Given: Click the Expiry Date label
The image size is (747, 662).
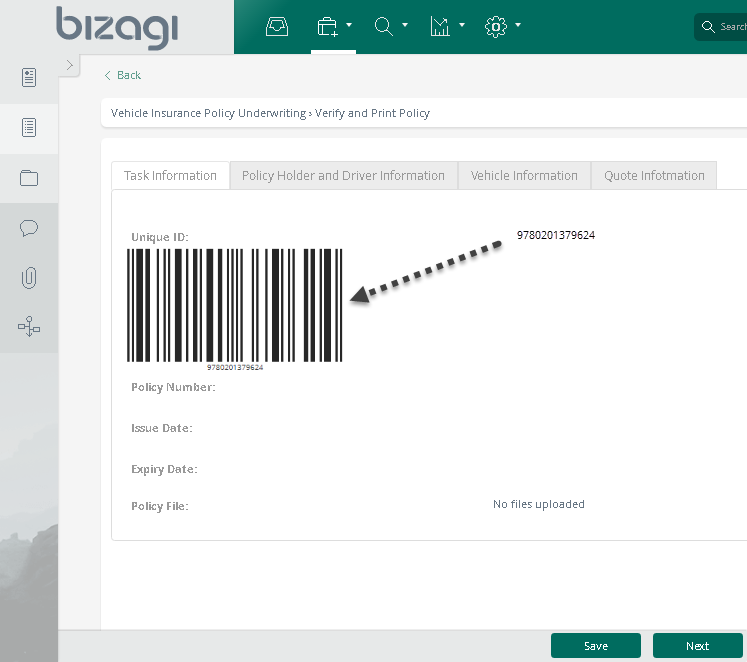Looking at the screenshot, I should (164, 469).
